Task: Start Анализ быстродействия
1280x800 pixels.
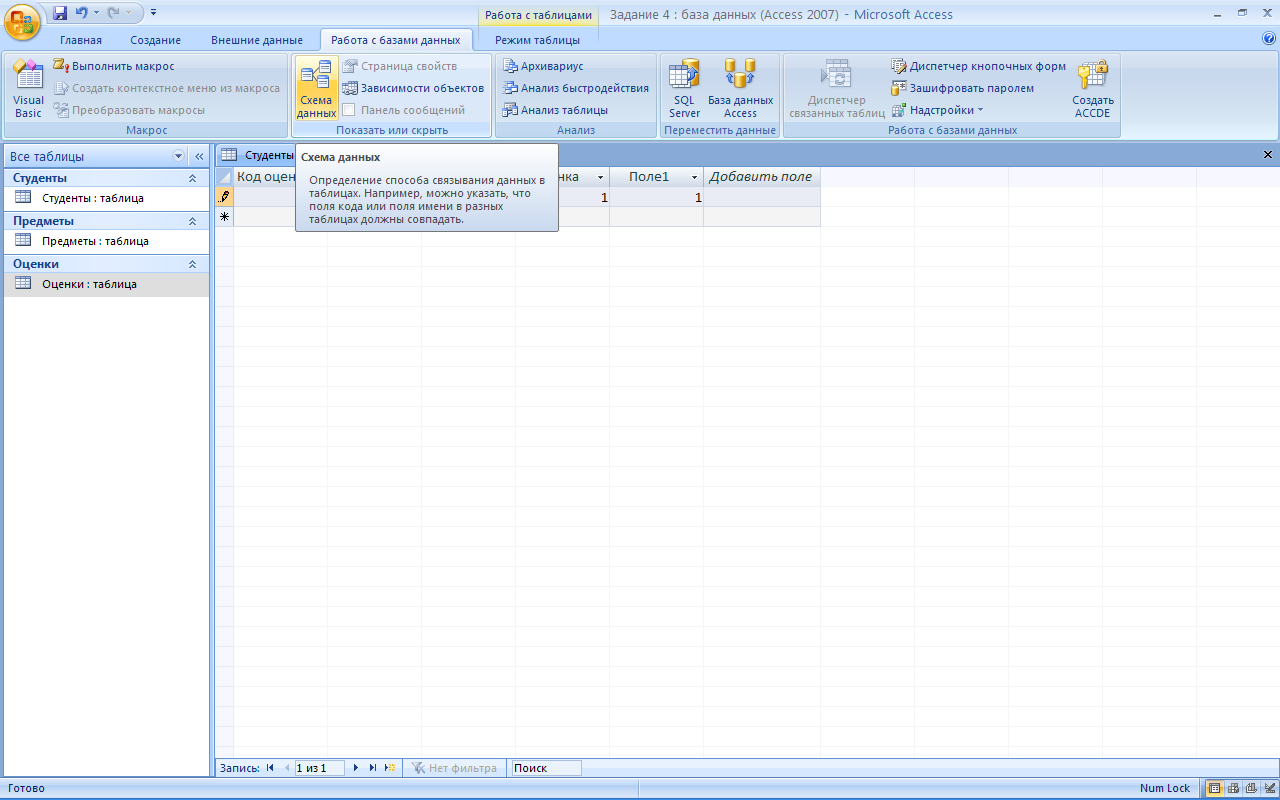Action: (576, 88)
